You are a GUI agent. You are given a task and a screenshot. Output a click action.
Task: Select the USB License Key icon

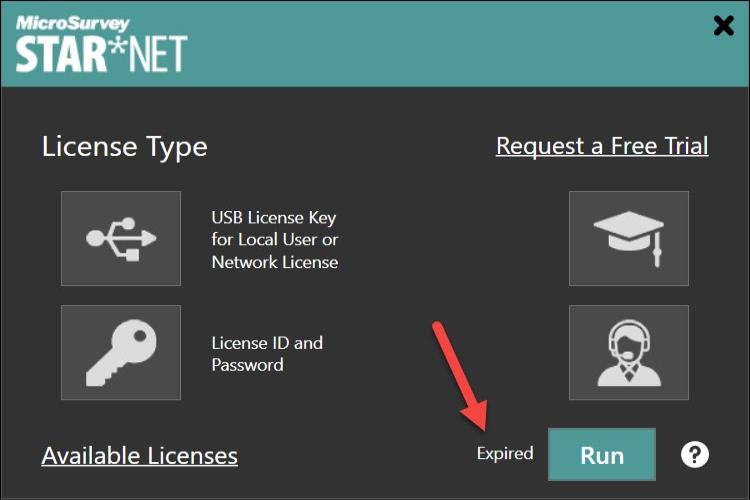coord(121,238)
